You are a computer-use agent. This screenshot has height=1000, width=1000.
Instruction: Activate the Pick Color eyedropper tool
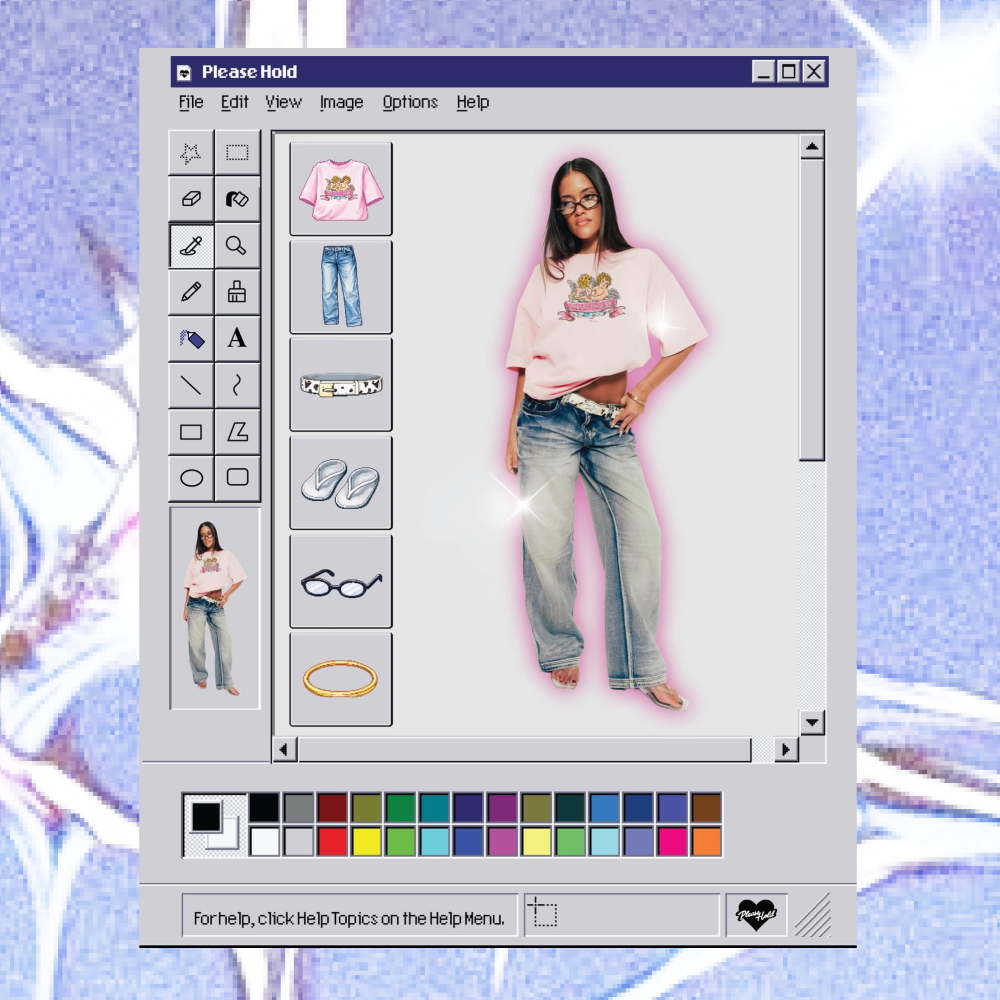(191, 246)
